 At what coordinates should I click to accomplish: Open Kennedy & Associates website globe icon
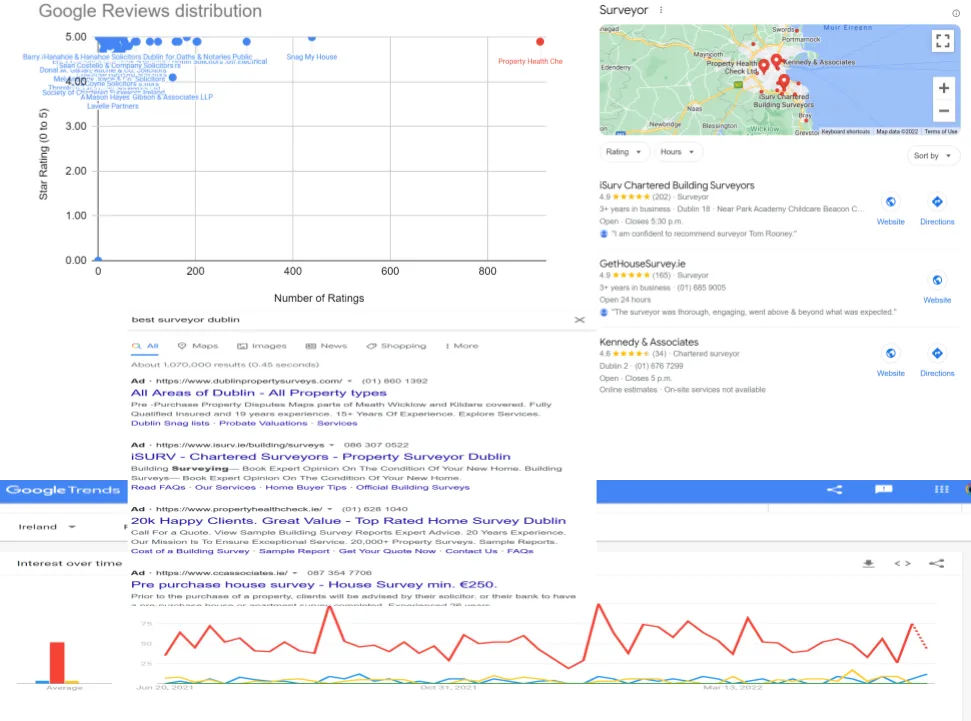pos(890,353)
